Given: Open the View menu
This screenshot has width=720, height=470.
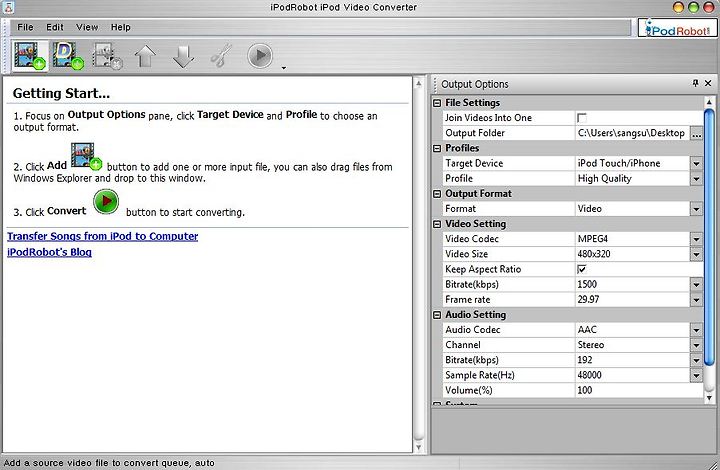Looking at the screenshot, I should pos(87,27).
